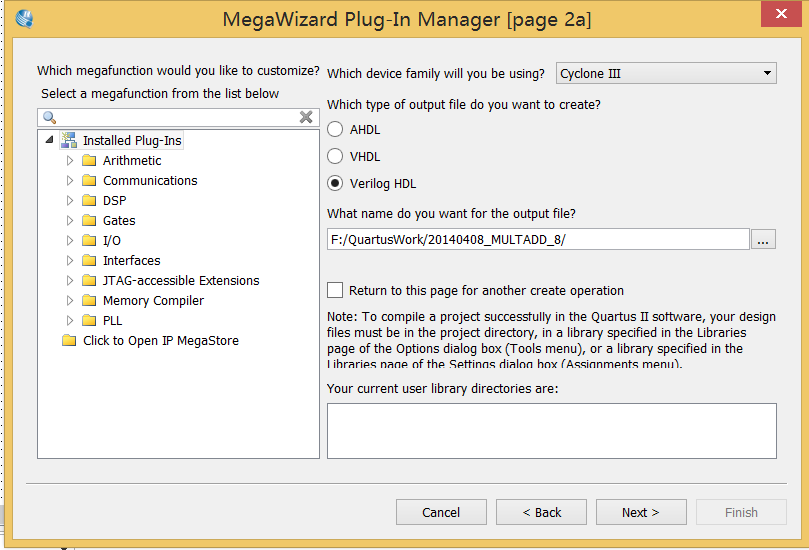Screen dimensions: 809x550
Task: Open the device family dropdown
Action: tap(767, 73)
